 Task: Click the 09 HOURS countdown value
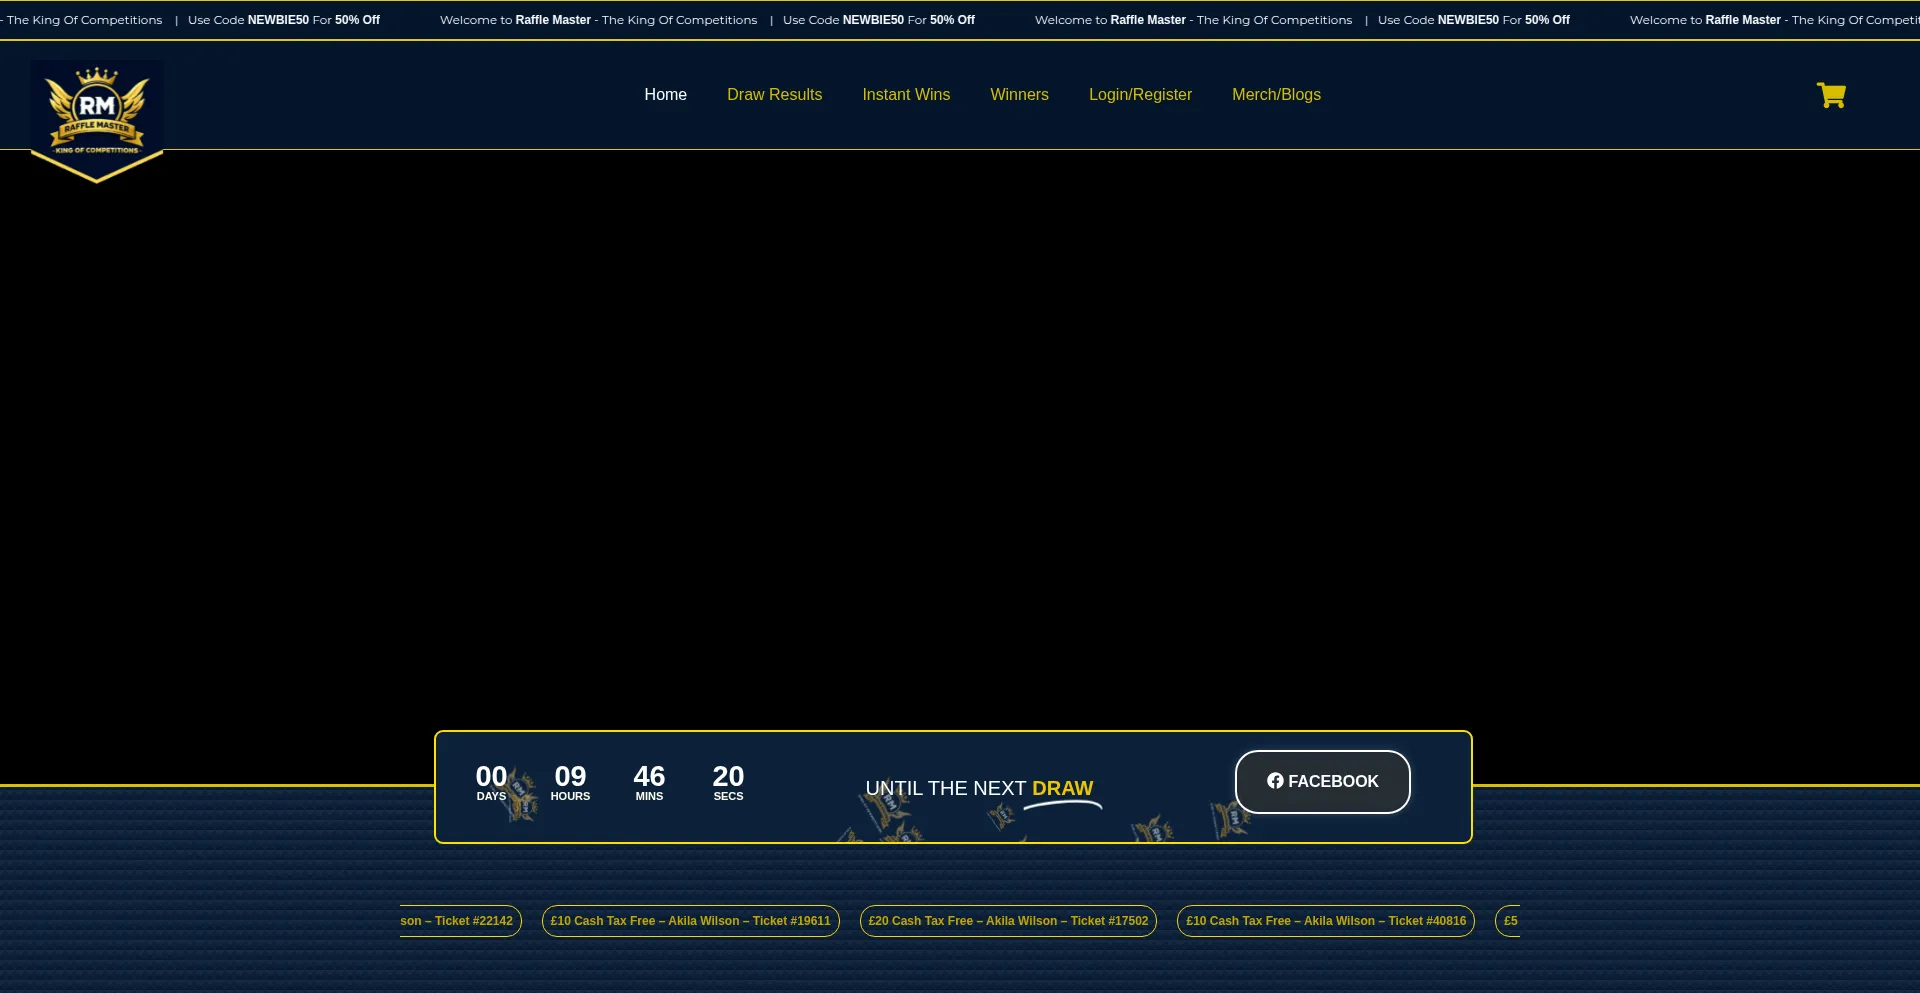570,782
